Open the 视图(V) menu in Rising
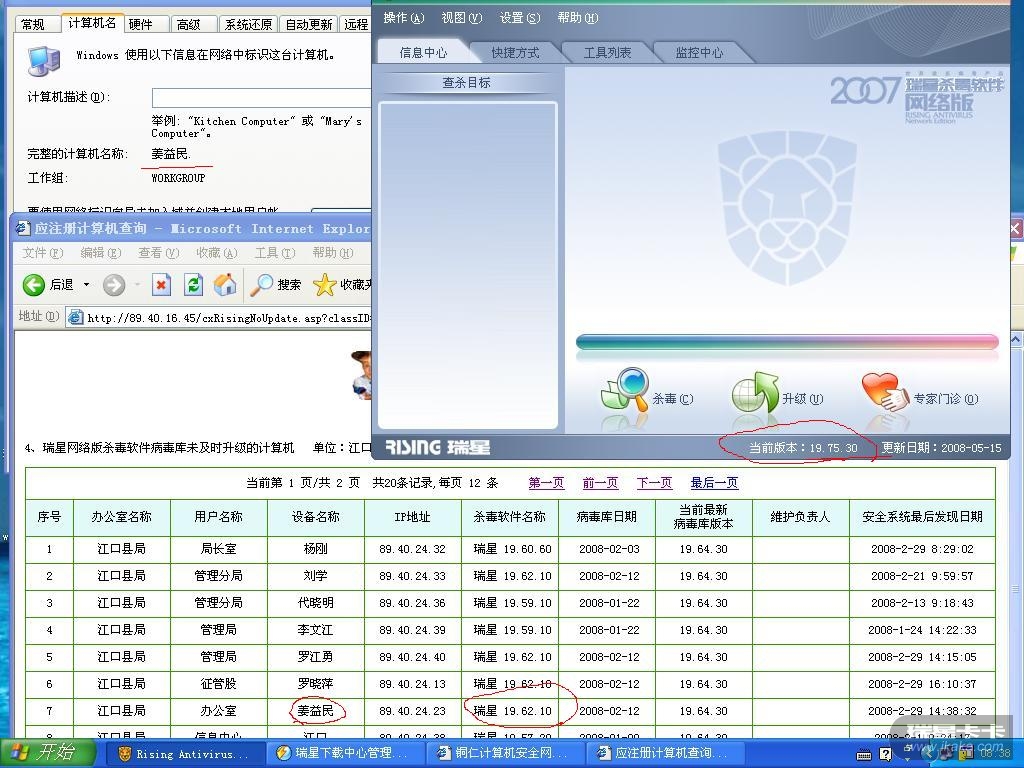Image resolution: width=1024 pixels, height=768 pixels. tap(462, 18)
